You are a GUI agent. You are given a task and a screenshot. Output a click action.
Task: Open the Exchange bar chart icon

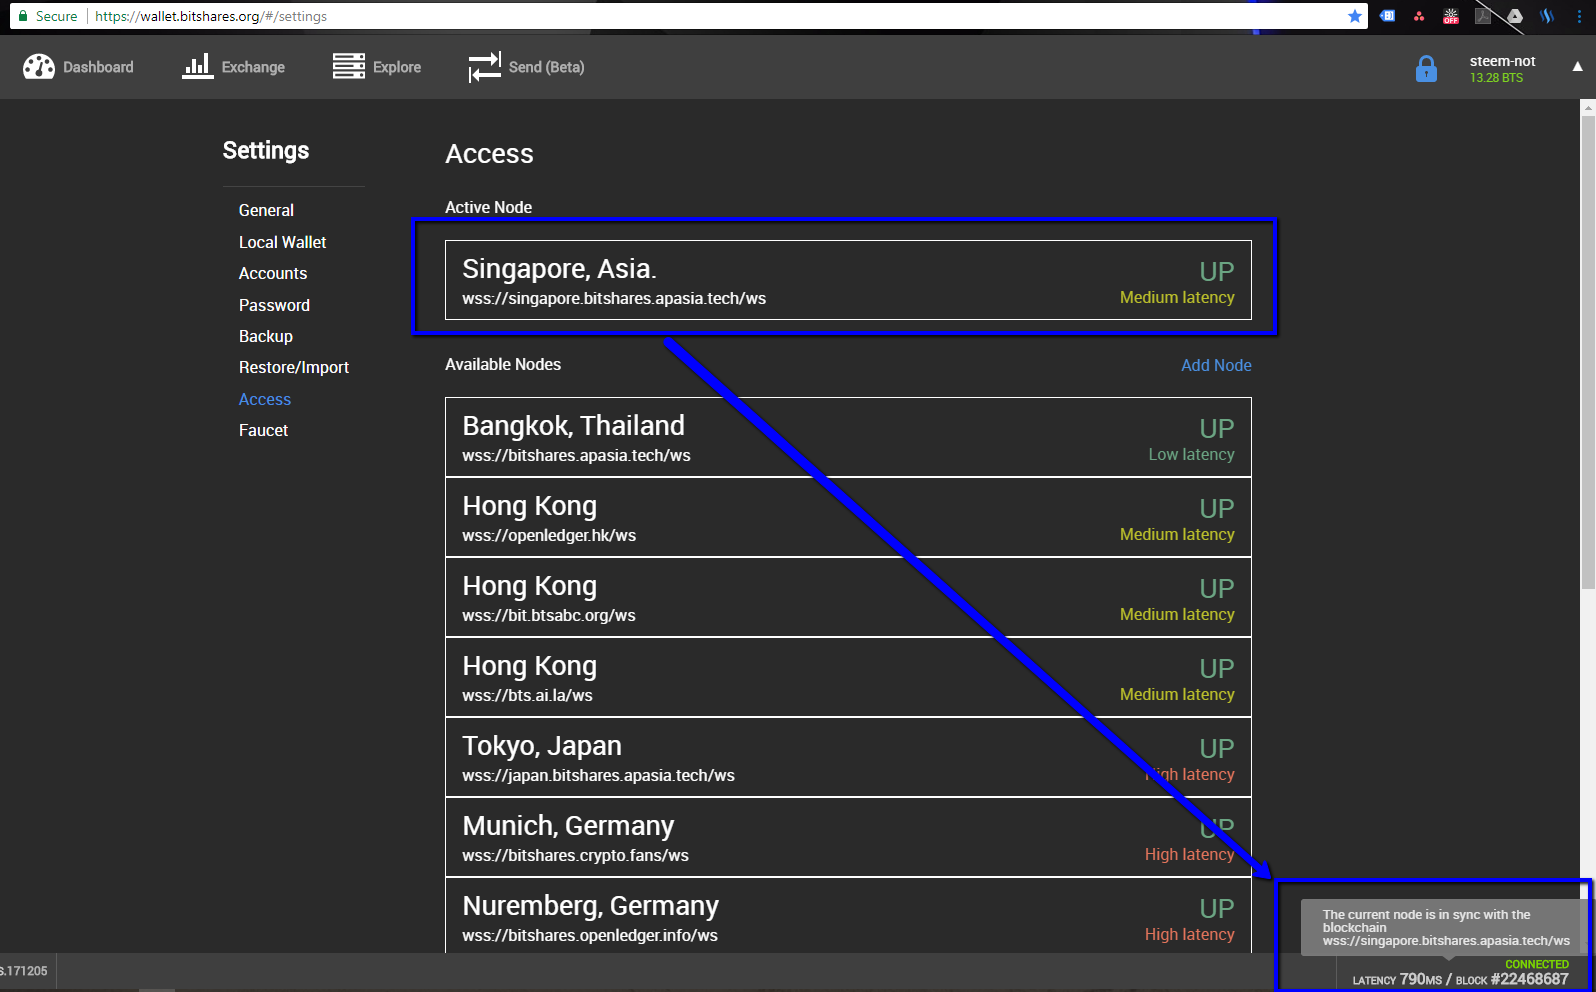198,66
